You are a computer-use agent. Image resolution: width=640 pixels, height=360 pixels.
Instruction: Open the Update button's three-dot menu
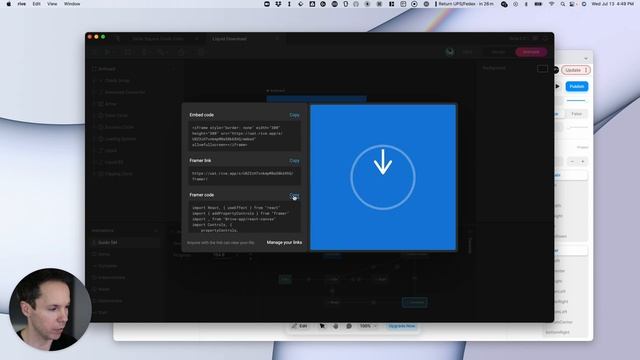(x=586, y=70)
